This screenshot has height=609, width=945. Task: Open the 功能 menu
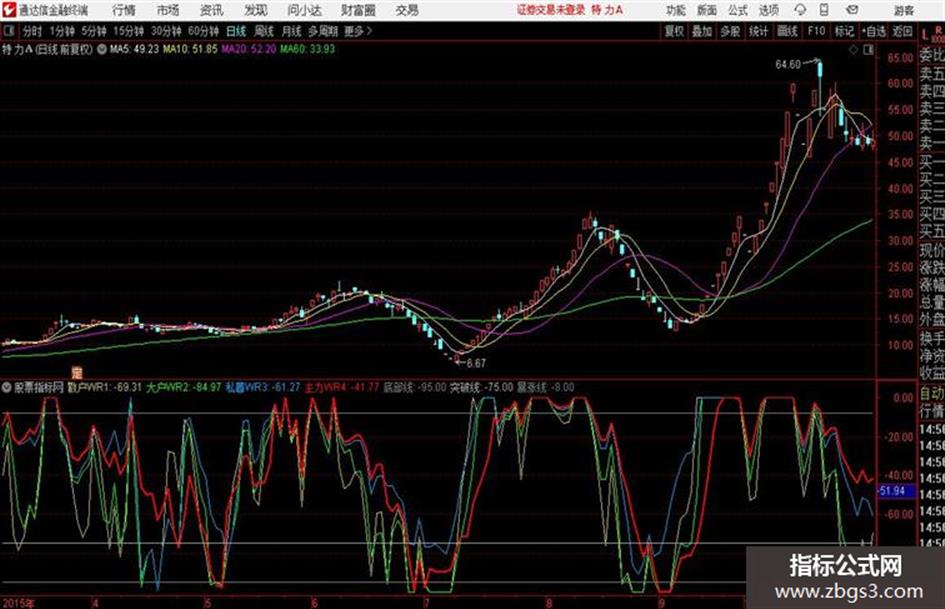[676, 10]
